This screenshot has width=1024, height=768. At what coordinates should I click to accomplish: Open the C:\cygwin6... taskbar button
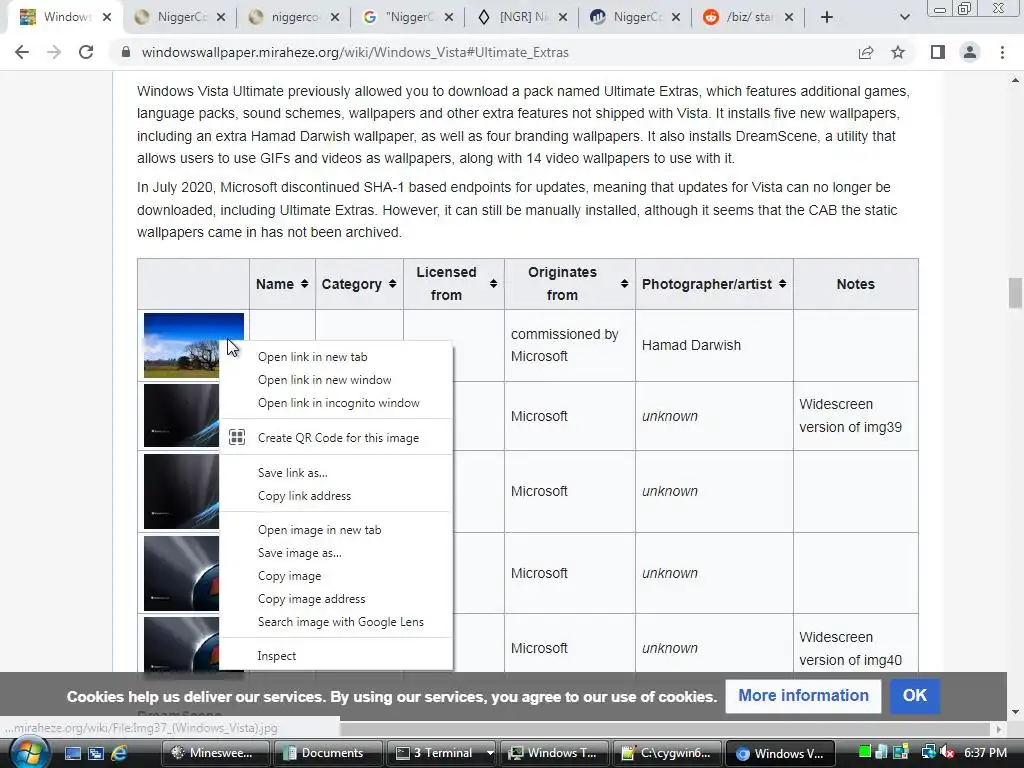click(666, 753)
